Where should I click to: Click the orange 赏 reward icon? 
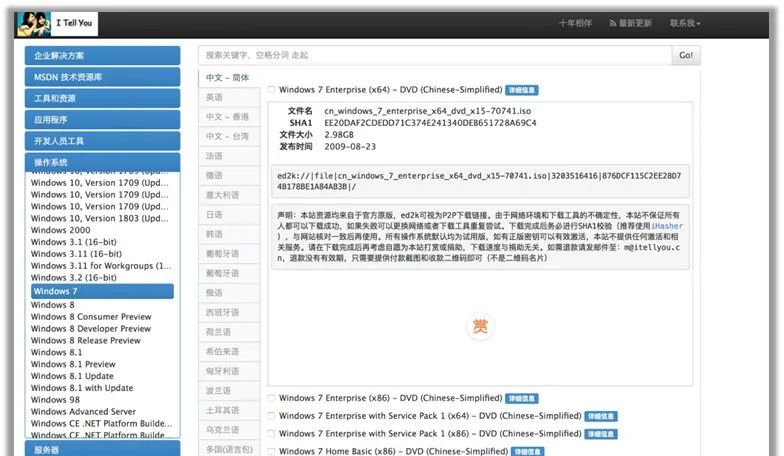point(480,326)
